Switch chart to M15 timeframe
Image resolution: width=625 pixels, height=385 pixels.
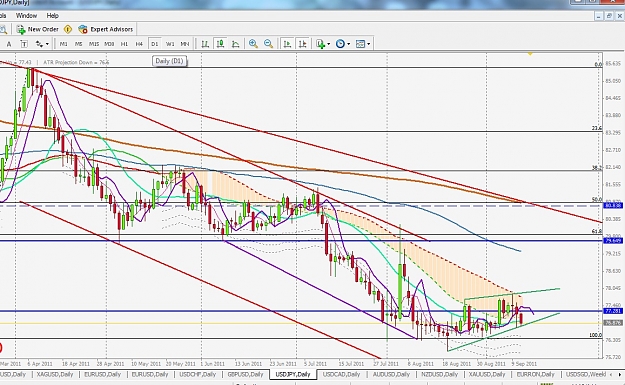tap(94, 44)
